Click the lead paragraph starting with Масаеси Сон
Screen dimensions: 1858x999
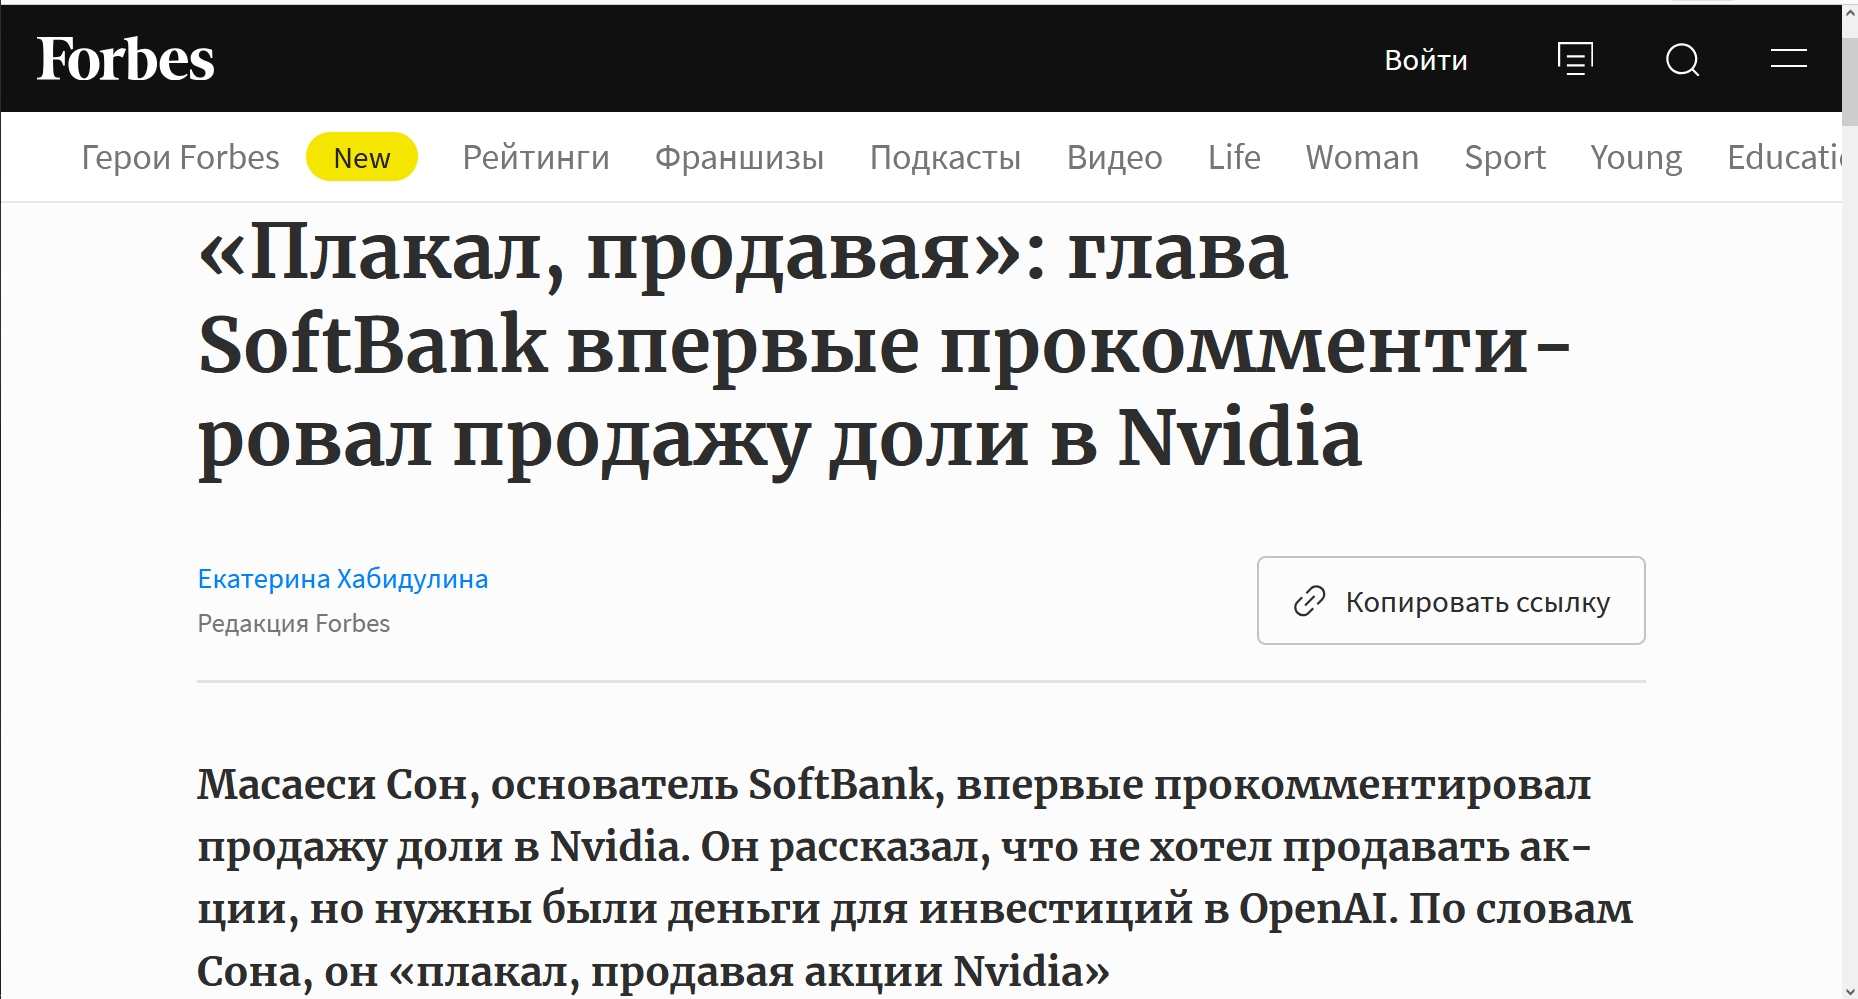pos(915,878)
